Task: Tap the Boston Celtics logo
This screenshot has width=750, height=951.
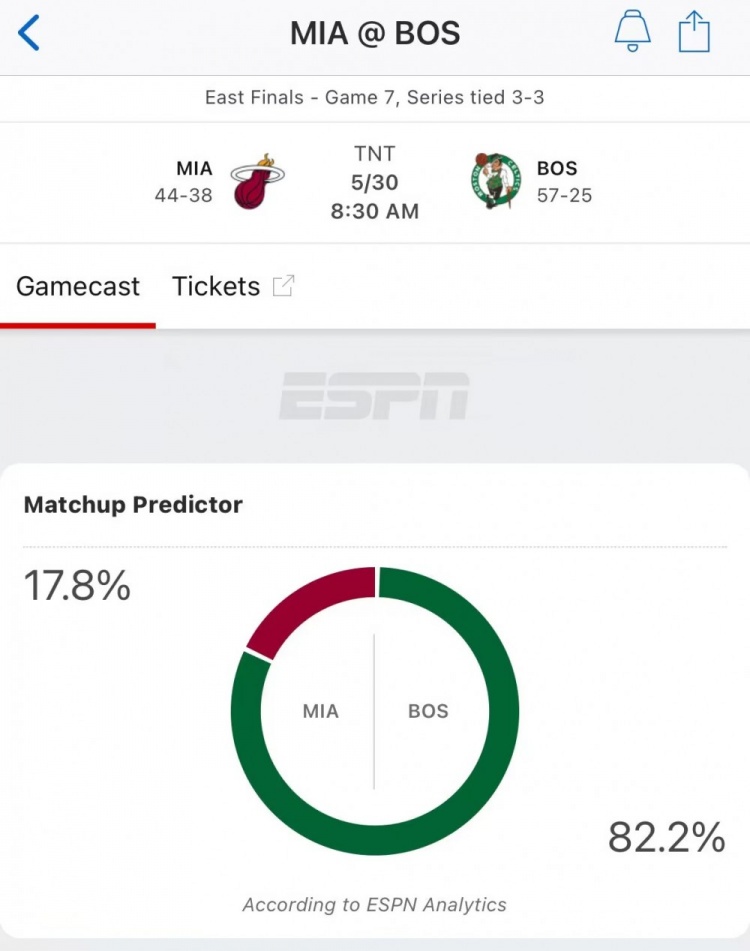Action: 495,181
